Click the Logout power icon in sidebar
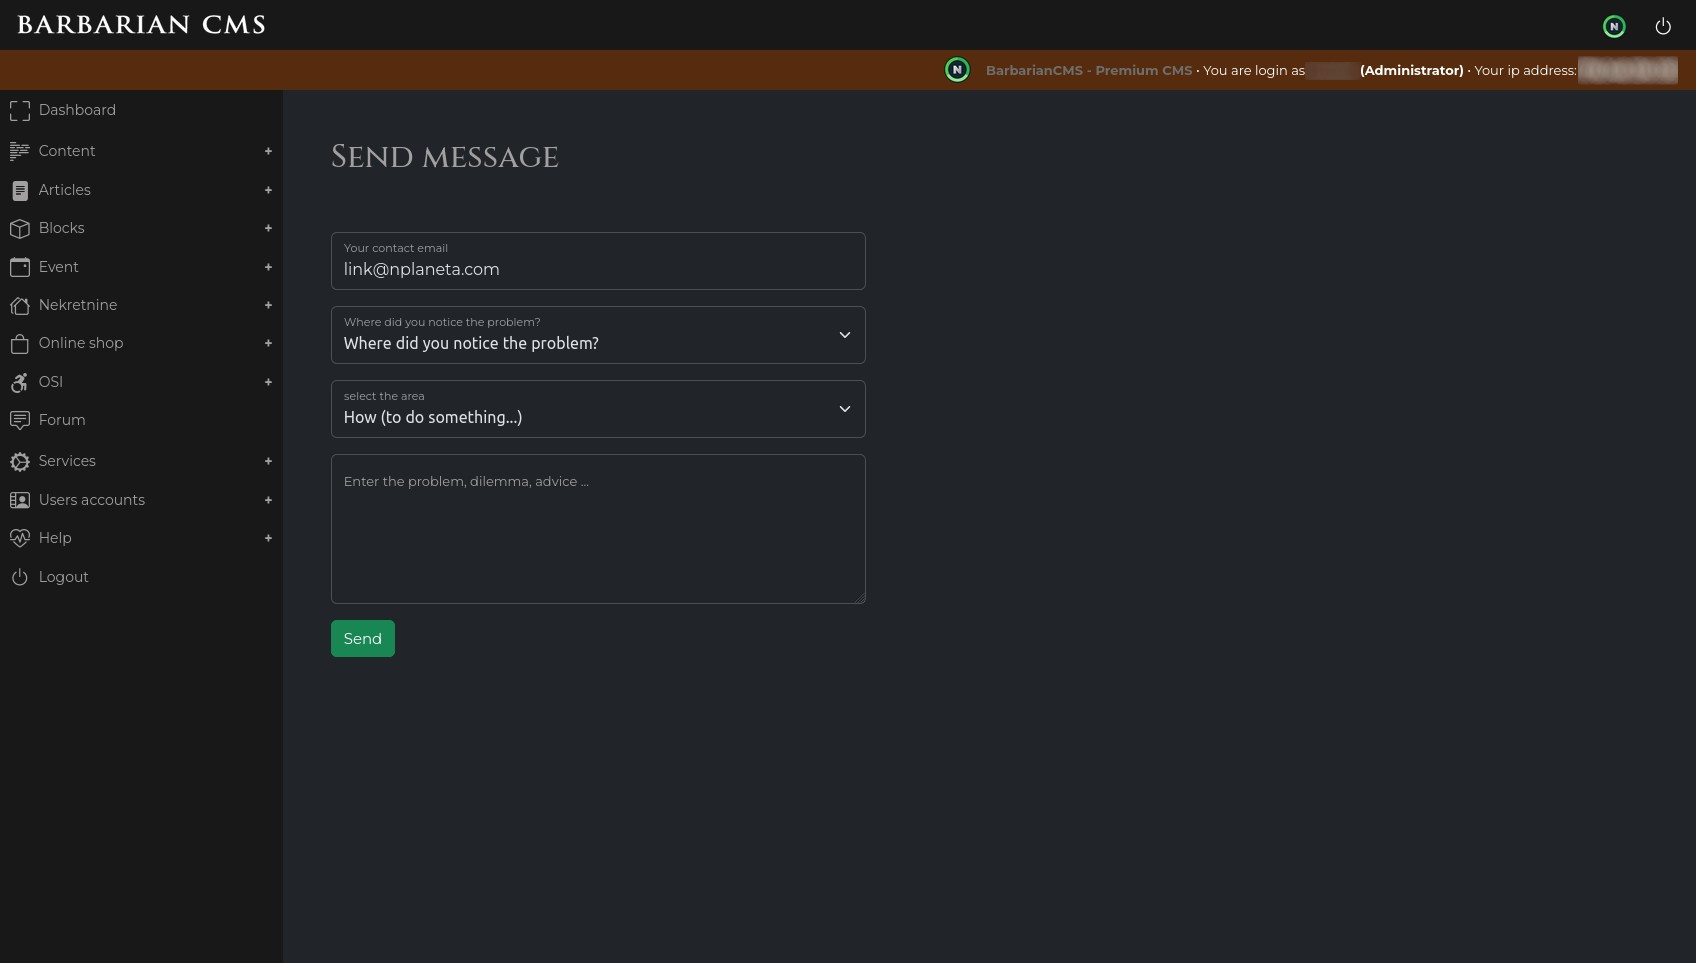Screen dimensions: 1696x963 [20, 577]
